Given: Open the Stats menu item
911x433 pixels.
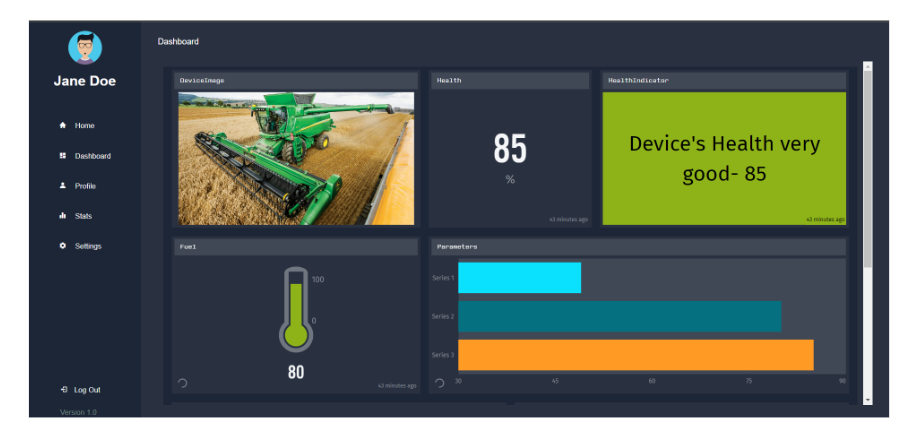Looking at the screenshot, I should tap(83, 216).
